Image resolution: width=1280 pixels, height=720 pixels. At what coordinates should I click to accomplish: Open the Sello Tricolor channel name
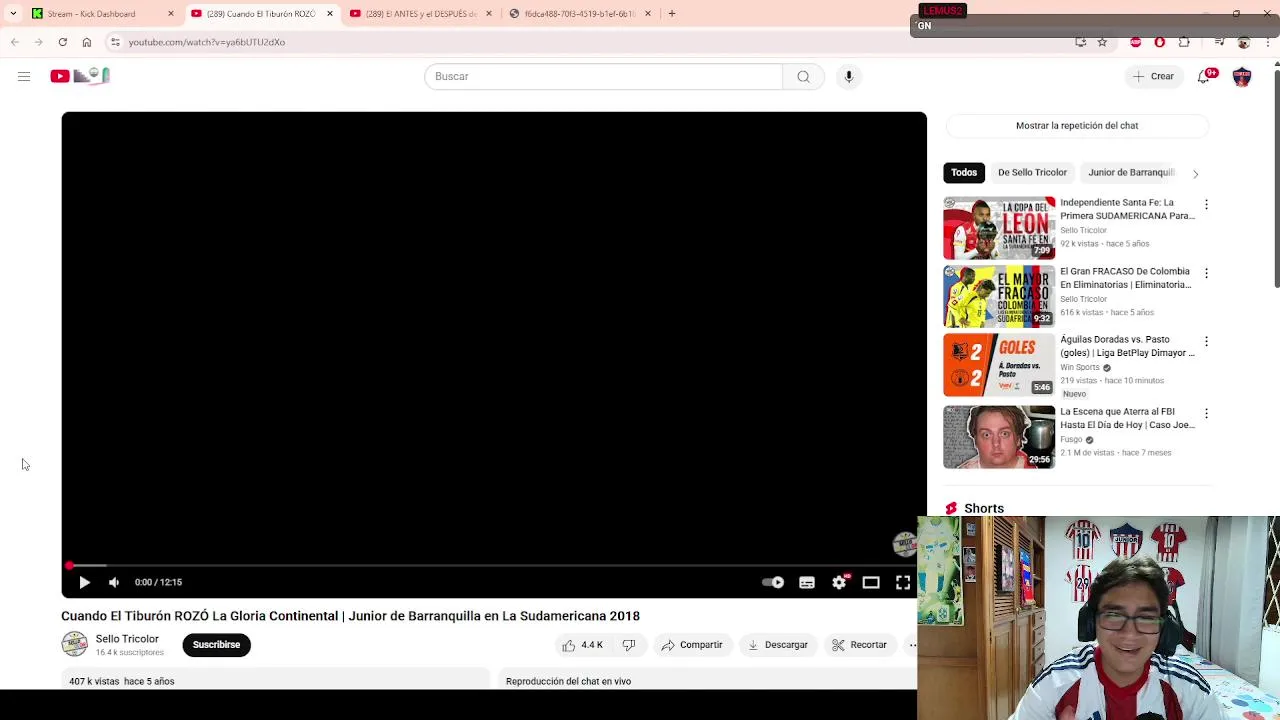127,639
